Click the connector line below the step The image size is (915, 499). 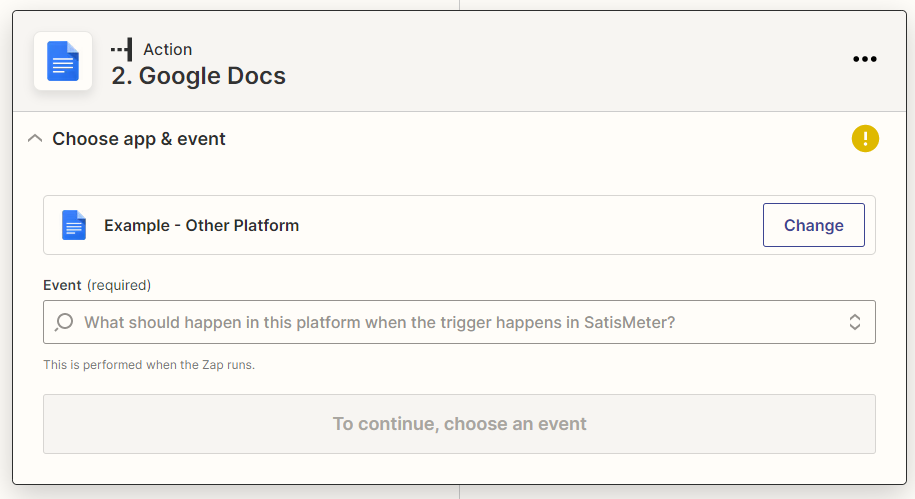tap(459, 492)
